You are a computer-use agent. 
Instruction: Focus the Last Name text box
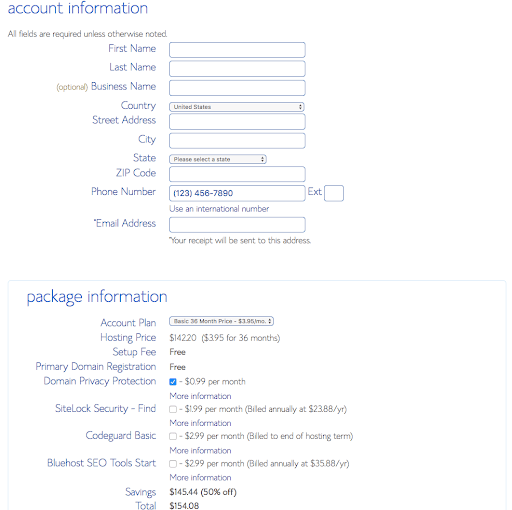(x=237, y=69)
